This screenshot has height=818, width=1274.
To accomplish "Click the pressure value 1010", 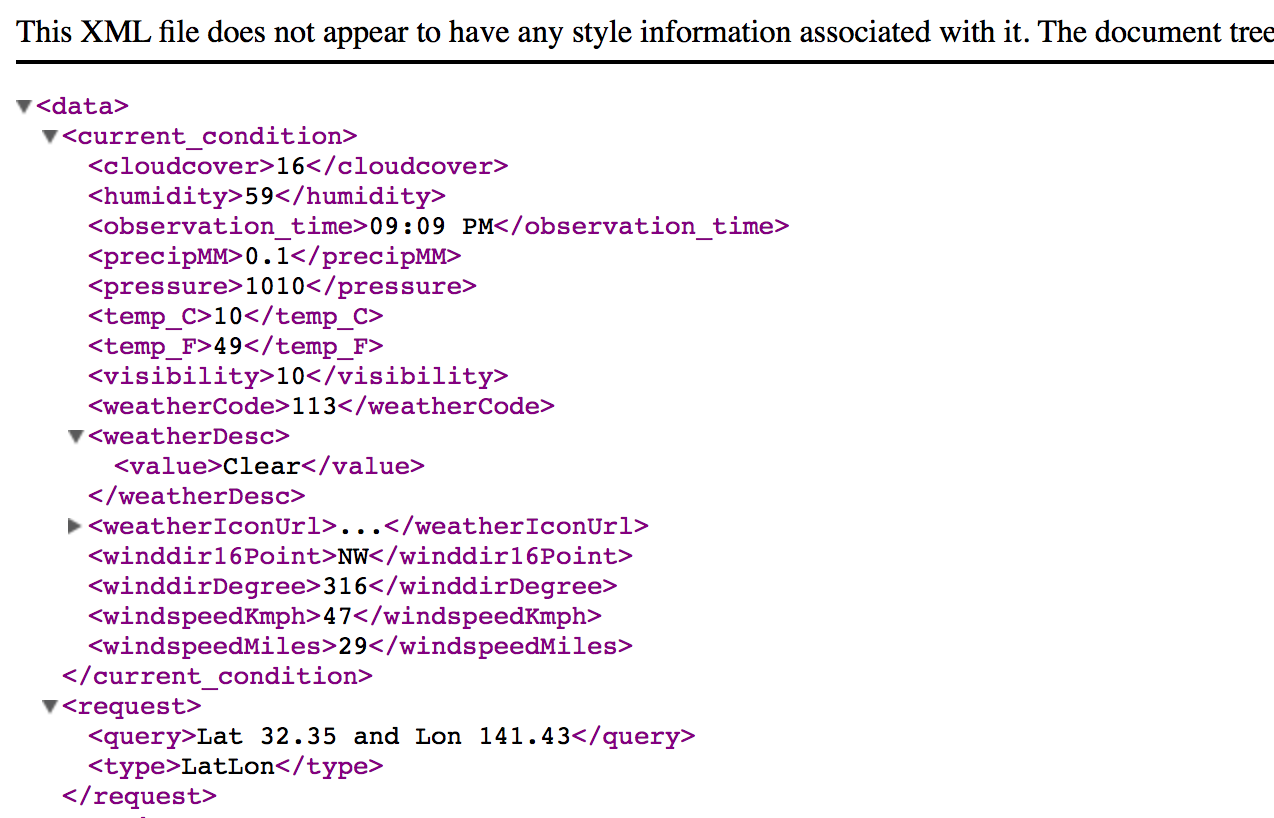I will pyautogui.click(x=275, y=286).
